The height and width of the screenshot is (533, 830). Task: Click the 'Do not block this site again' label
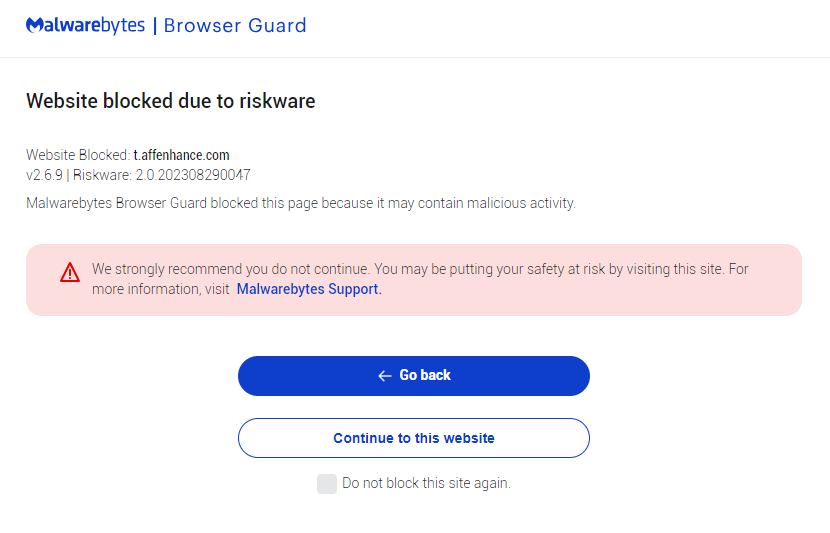[x=426, y=483]
